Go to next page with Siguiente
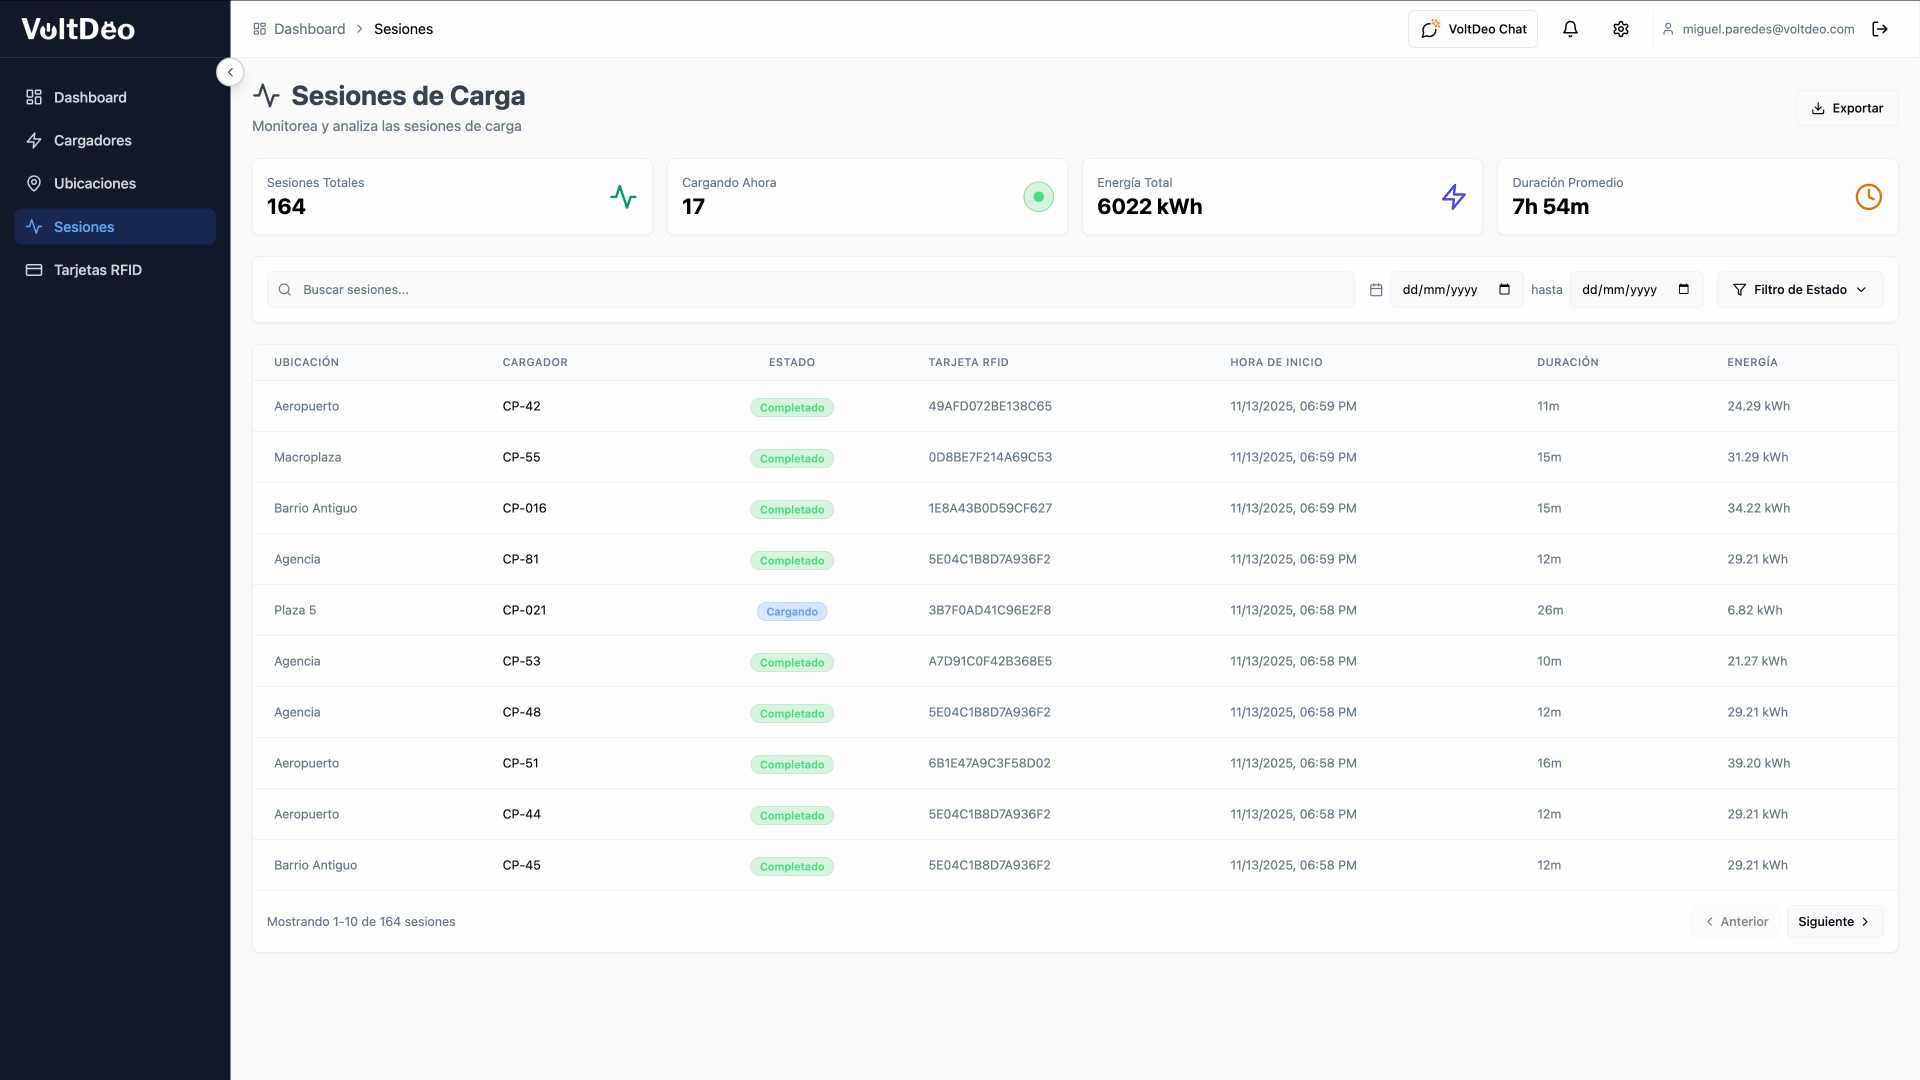This screenshot has width=1920, height=1080. pyautogui.click(x=1834, y=922)
